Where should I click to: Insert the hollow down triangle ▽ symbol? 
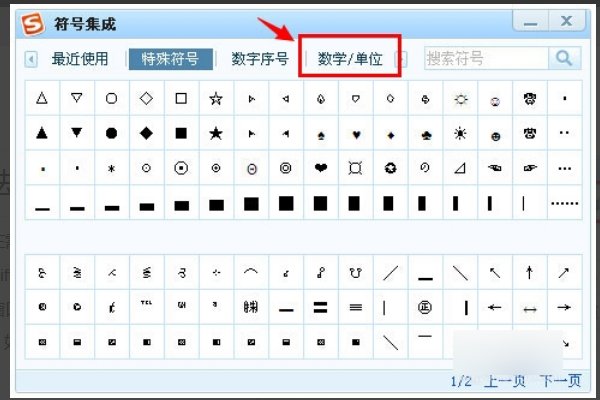(x=77, y=98)
